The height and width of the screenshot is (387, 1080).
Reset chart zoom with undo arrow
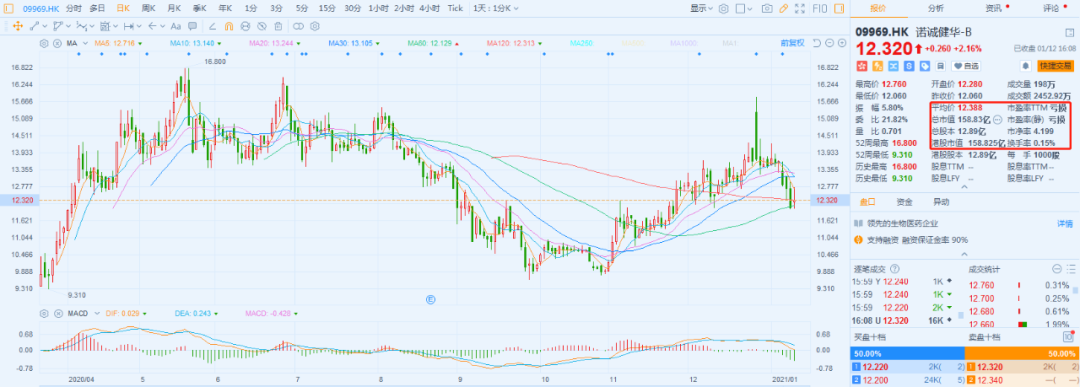coord(816,43)
